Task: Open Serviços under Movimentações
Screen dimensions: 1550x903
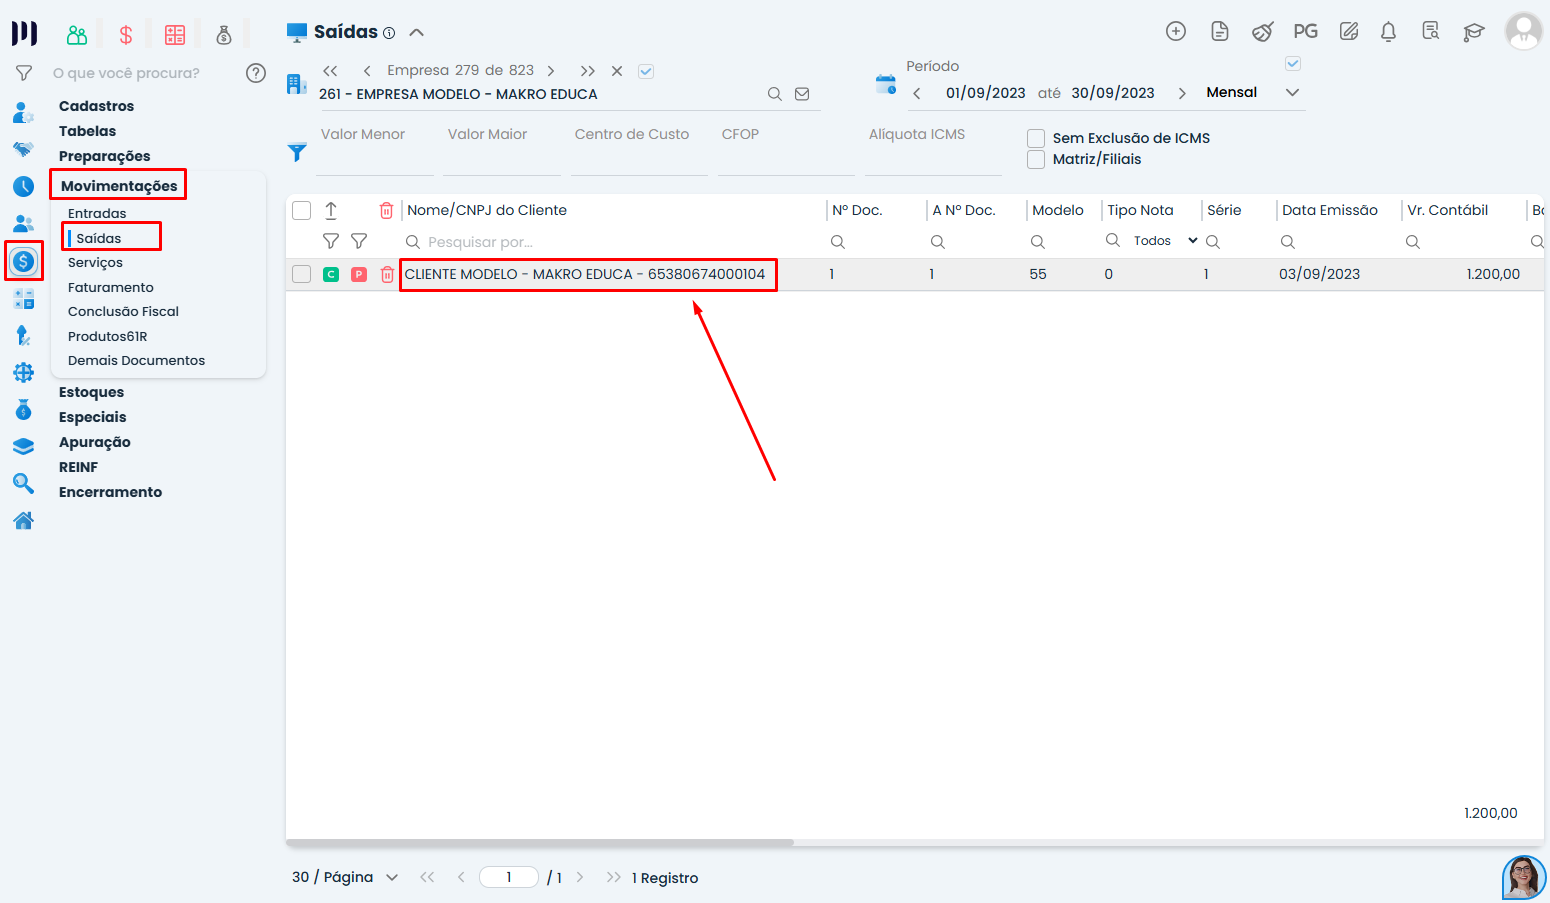Action: tap(95, 262)
